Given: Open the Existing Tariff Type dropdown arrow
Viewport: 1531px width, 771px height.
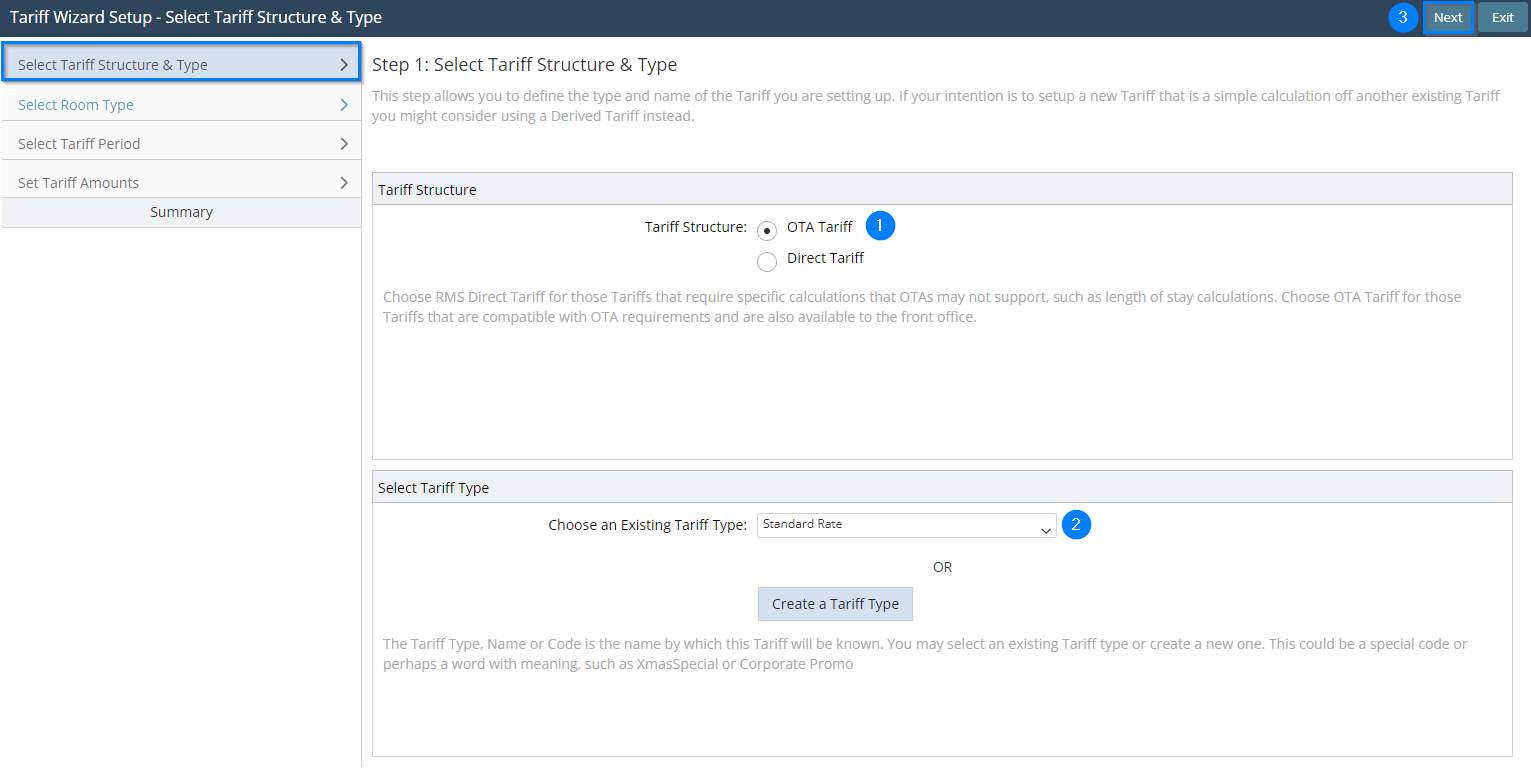Looking at the screenshot, I should [x=1045, y=530].
